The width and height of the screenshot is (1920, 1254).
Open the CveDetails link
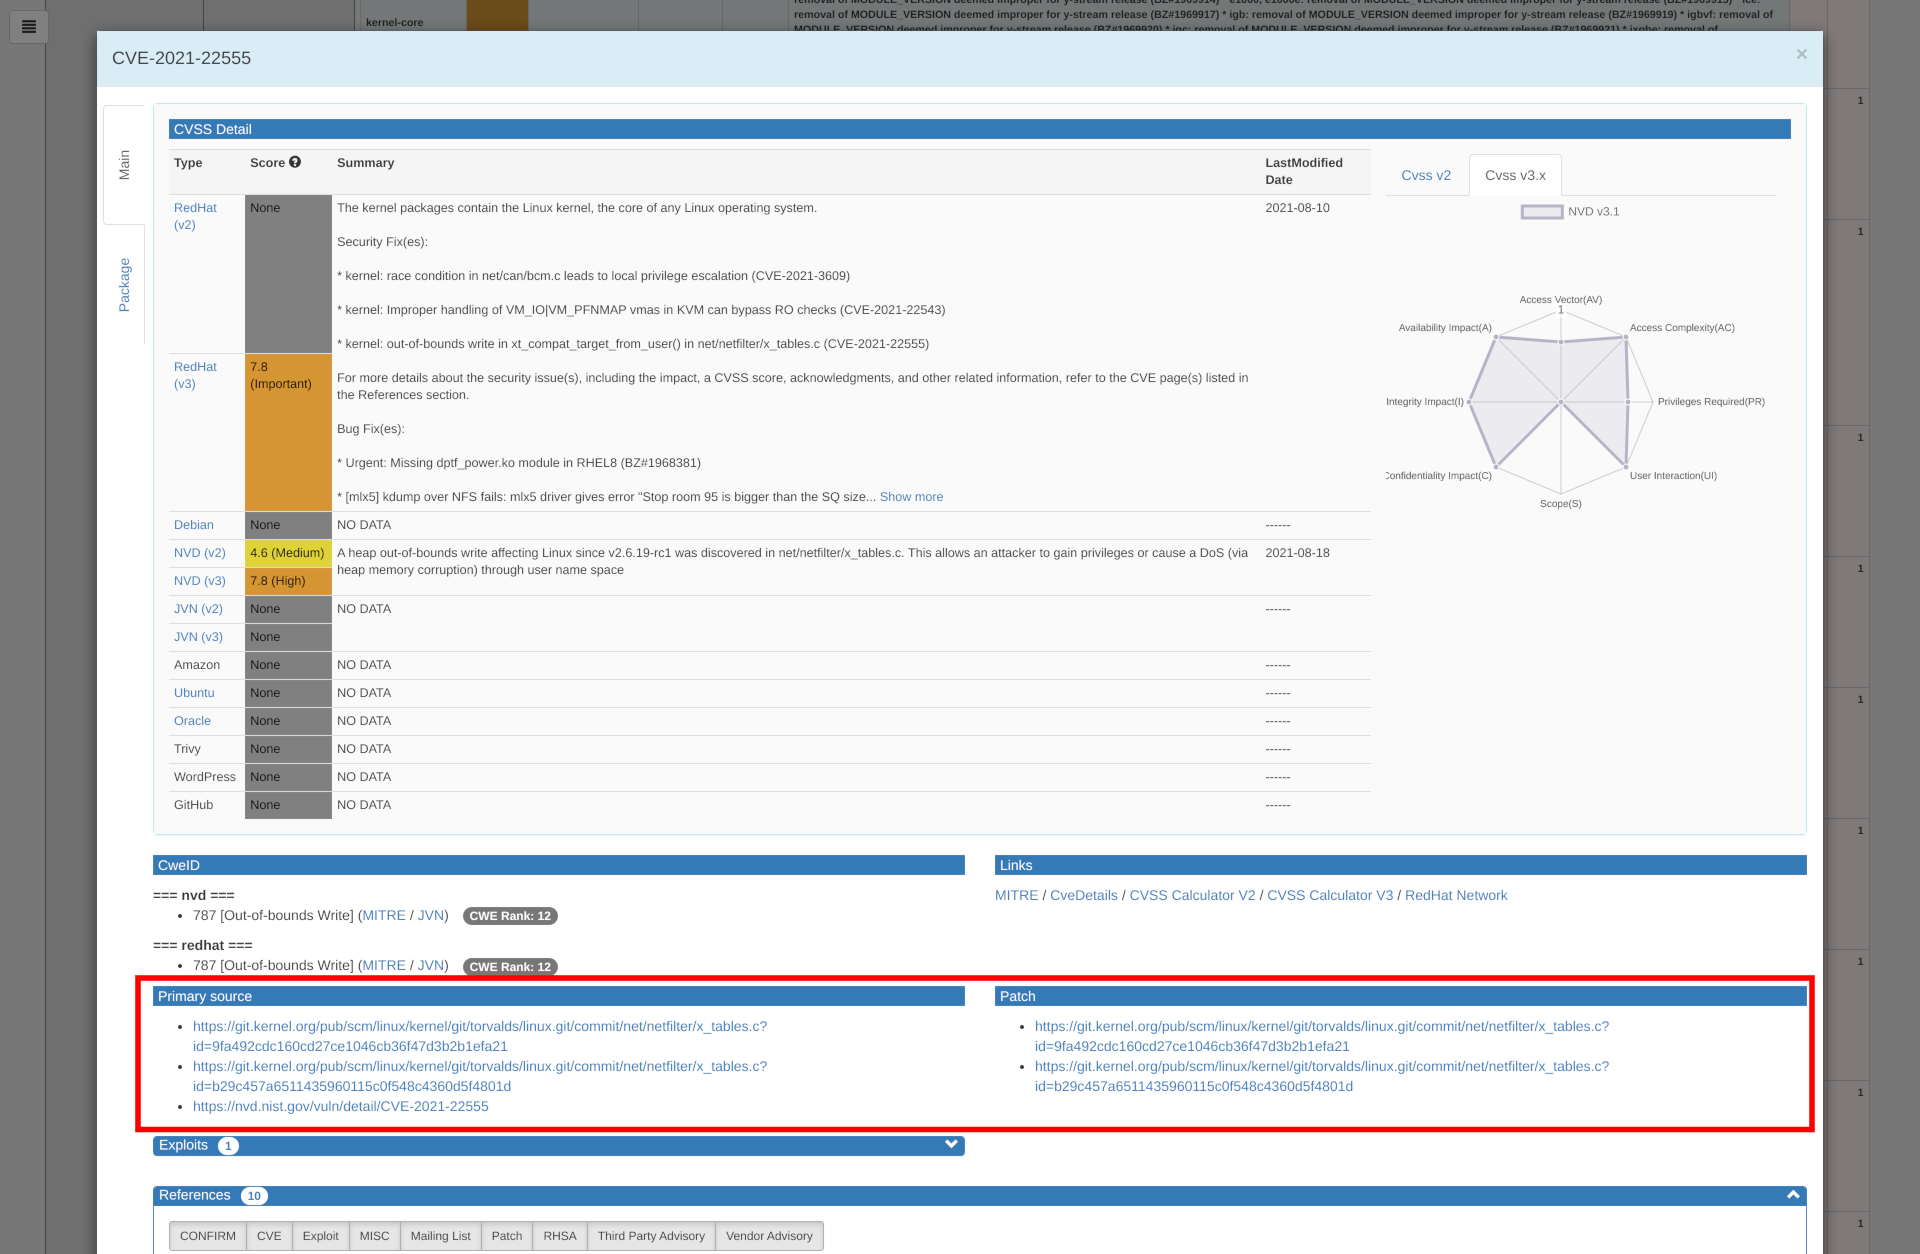point(1084,896)
